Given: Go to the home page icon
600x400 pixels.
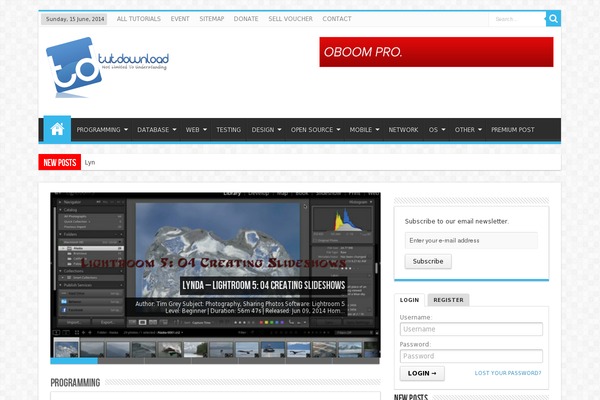Looking at the screenshot, I should (x=57, y=129).
